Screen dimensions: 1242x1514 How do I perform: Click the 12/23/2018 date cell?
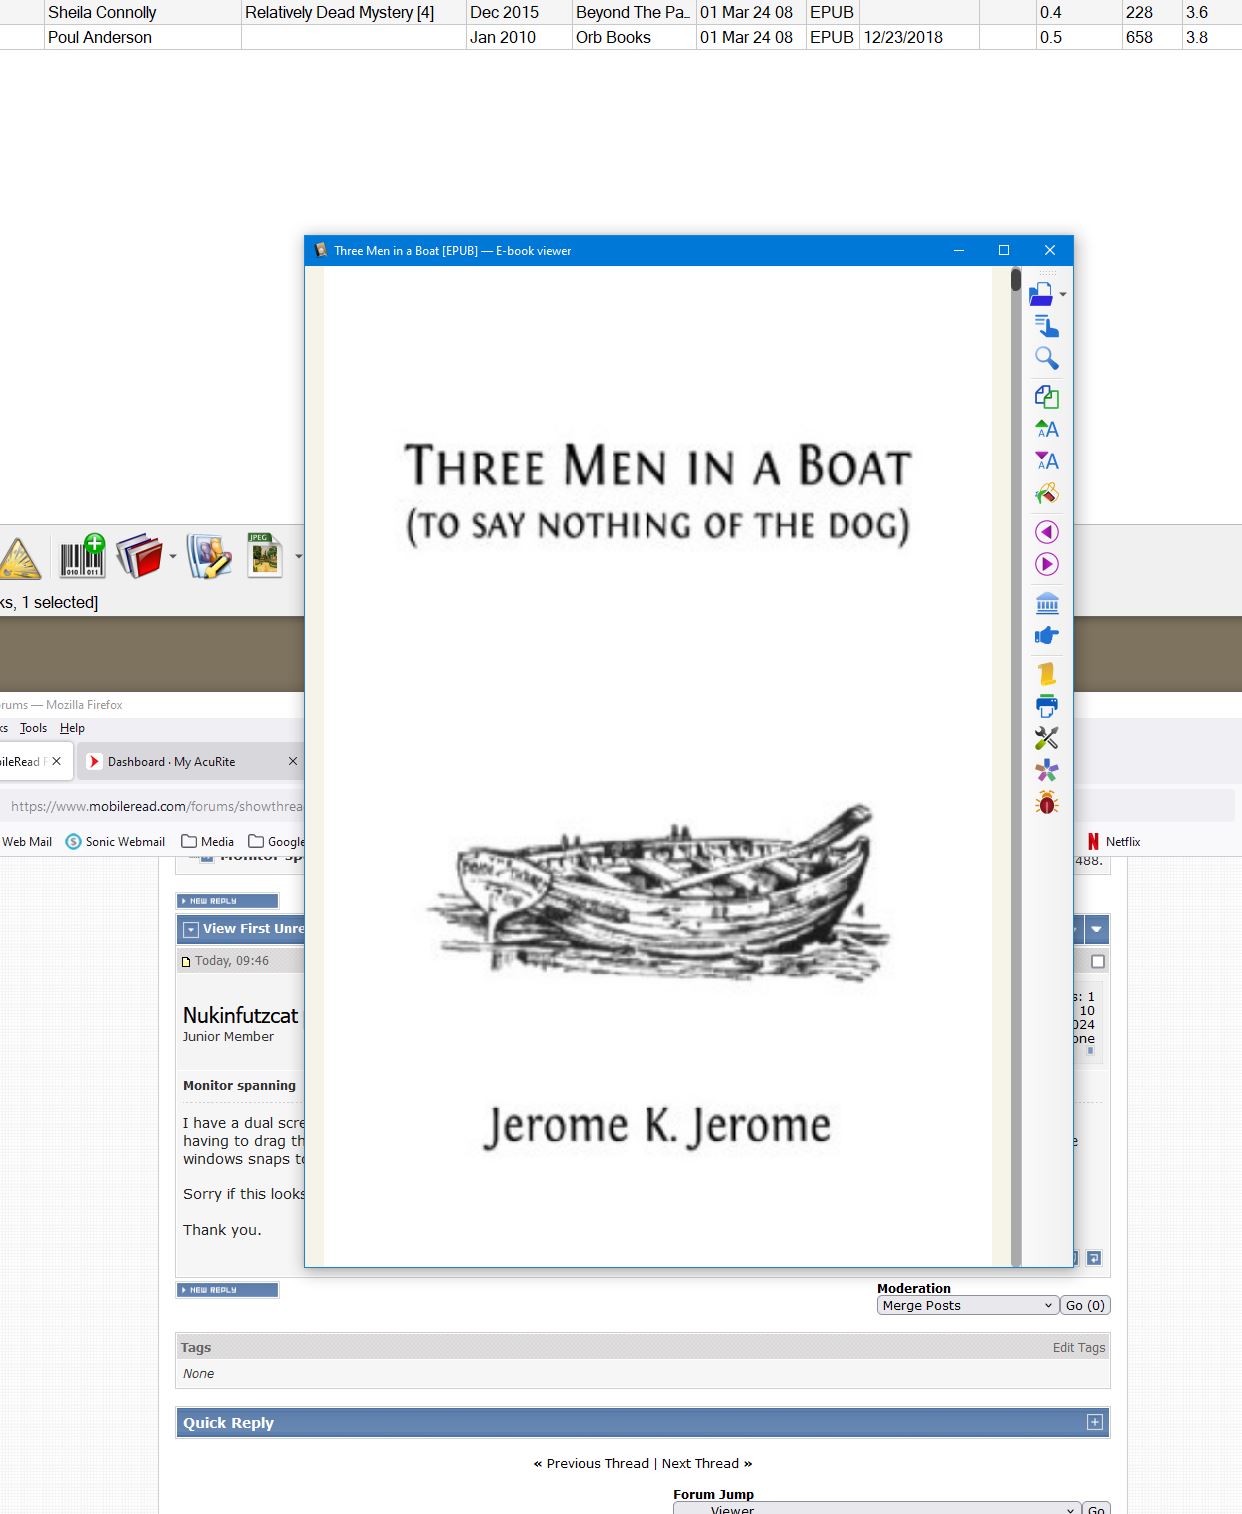[919, 37]
